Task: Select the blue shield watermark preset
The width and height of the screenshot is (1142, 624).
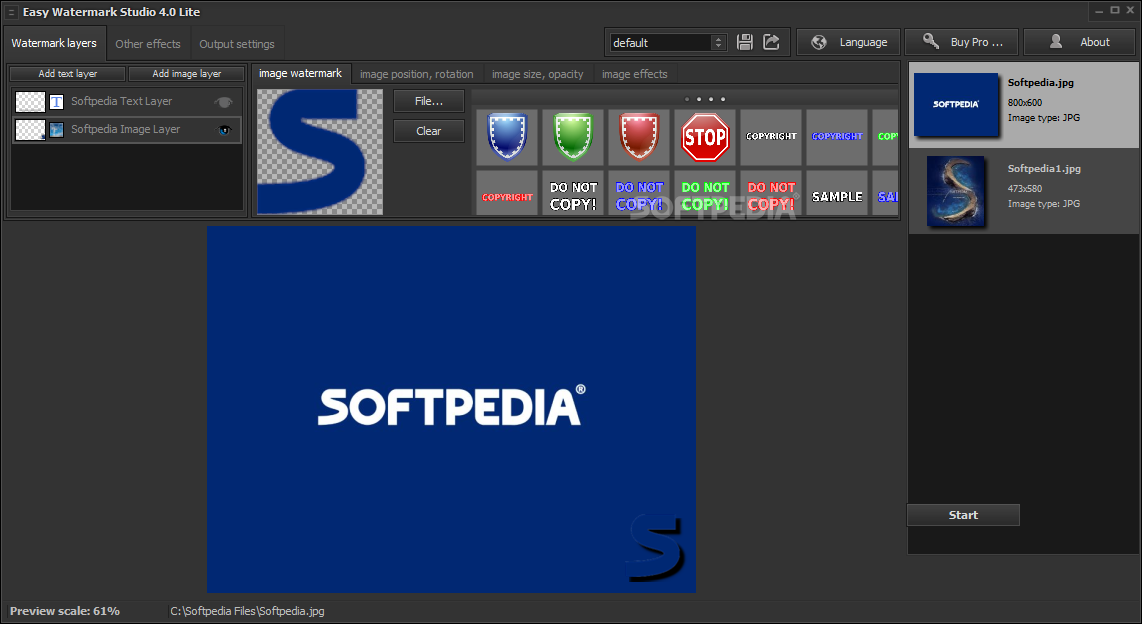Action: [507, 137]
